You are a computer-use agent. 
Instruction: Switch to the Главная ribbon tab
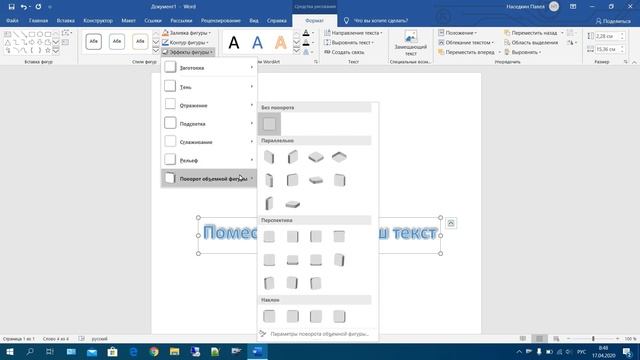[38, 20]
